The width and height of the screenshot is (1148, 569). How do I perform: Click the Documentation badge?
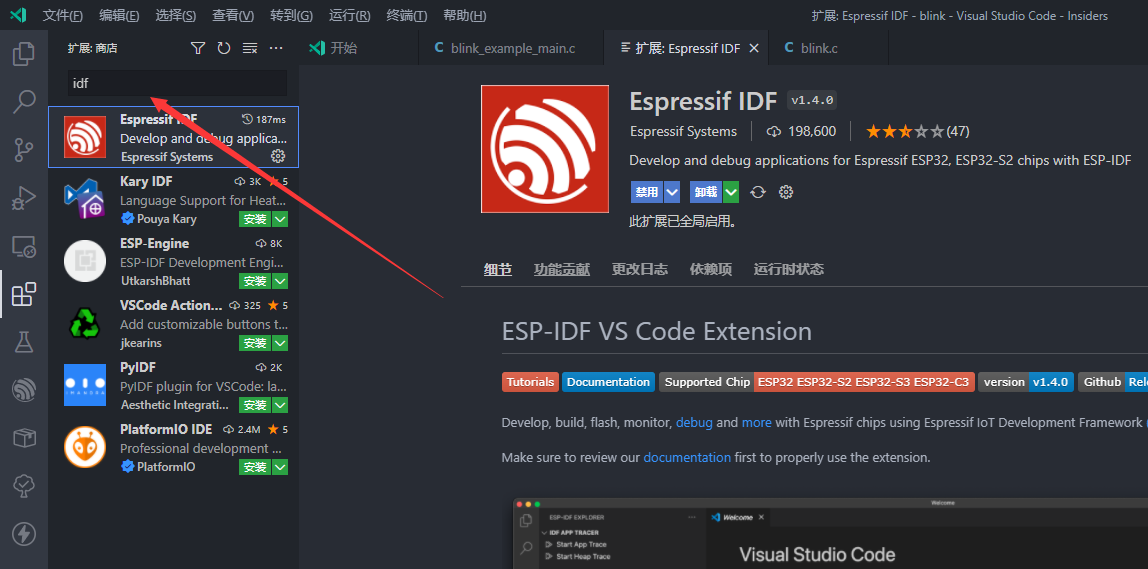click(608, 382)
